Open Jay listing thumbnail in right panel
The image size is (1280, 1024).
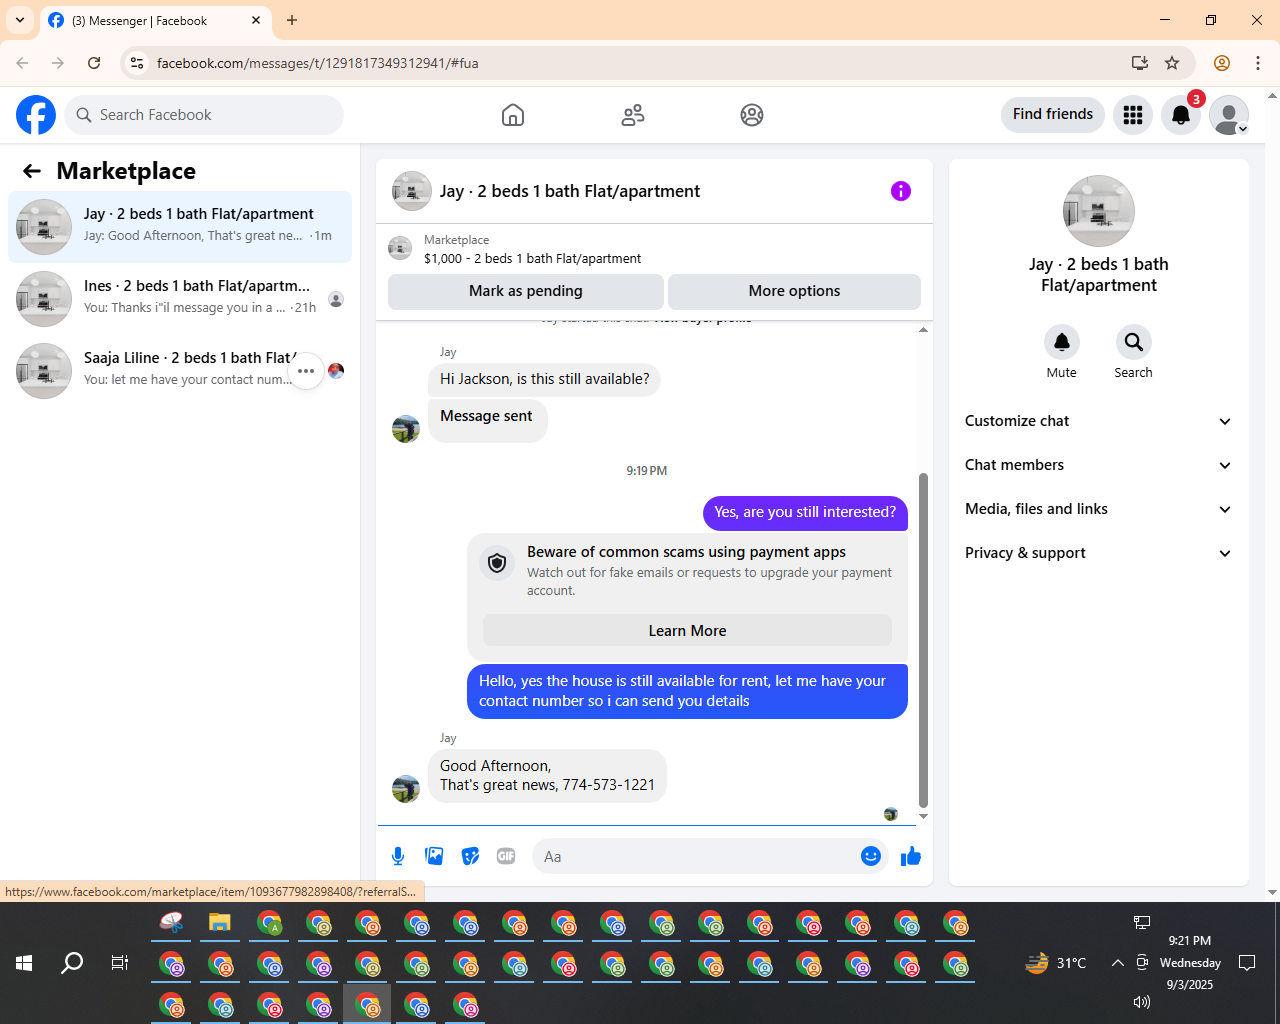click(1099, 211)
